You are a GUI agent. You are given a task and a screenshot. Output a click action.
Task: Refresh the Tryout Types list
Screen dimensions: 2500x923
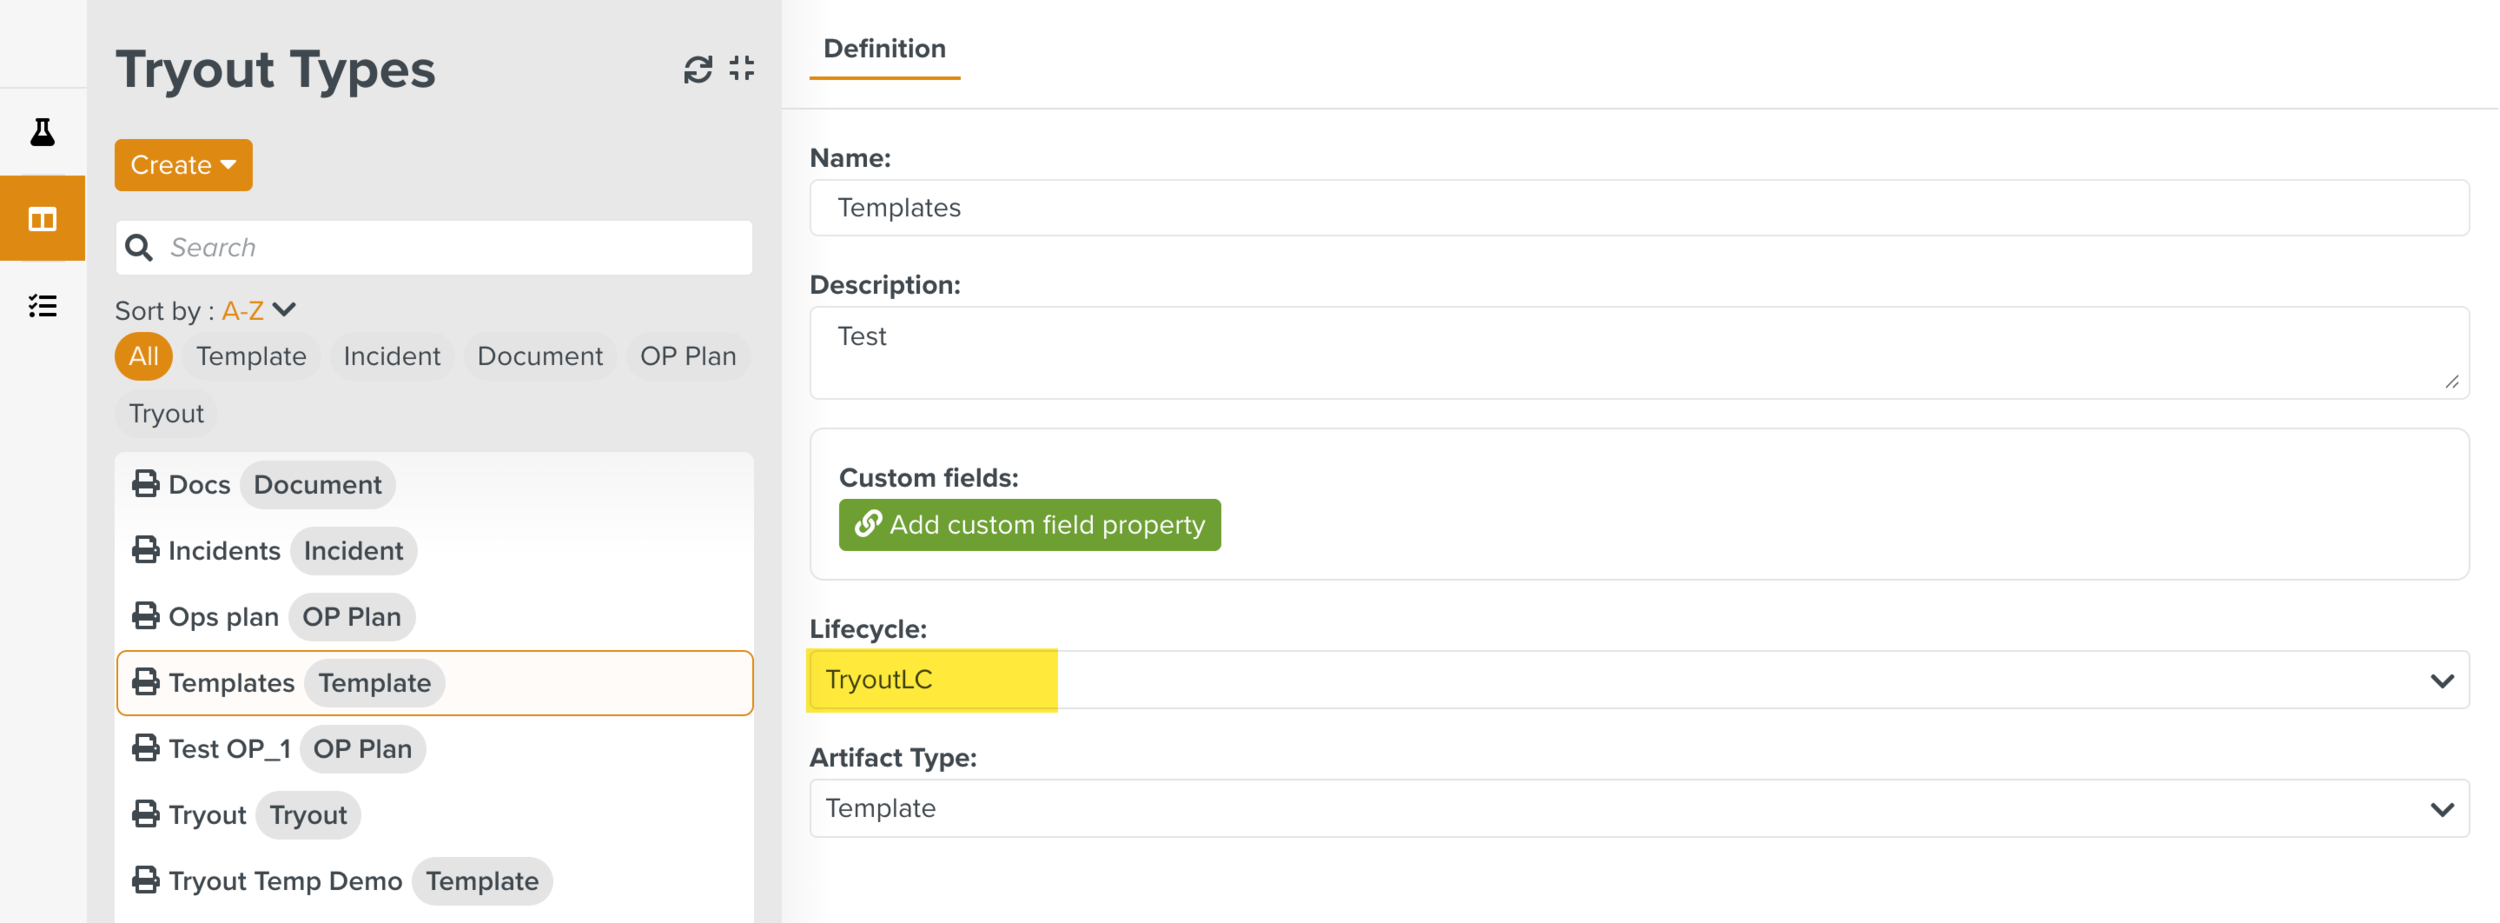point(697,69)
